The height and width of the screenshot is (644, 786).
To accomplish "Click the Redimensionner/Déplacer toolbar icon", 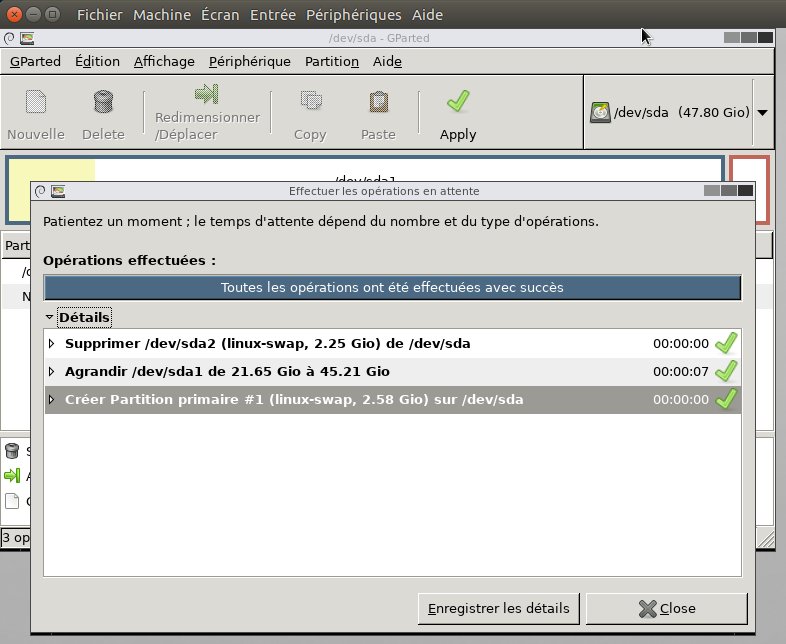I will tap(207, 94).
